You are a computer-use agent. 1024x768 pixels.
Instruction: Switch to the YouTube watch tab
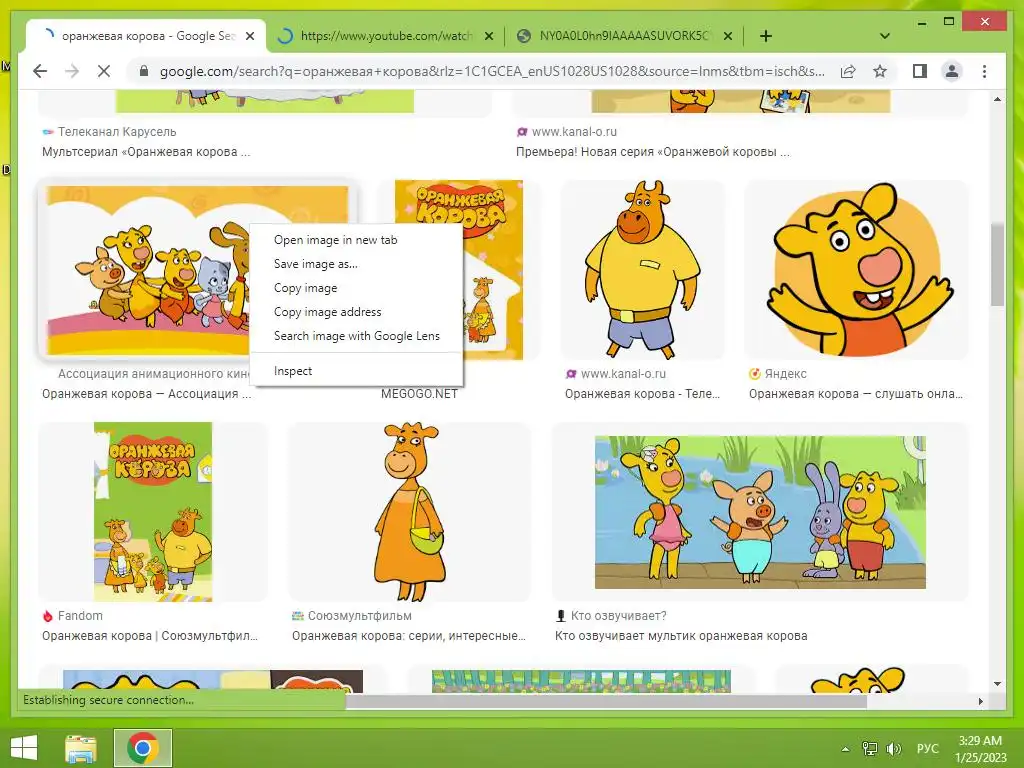click(x=385, y=36)
